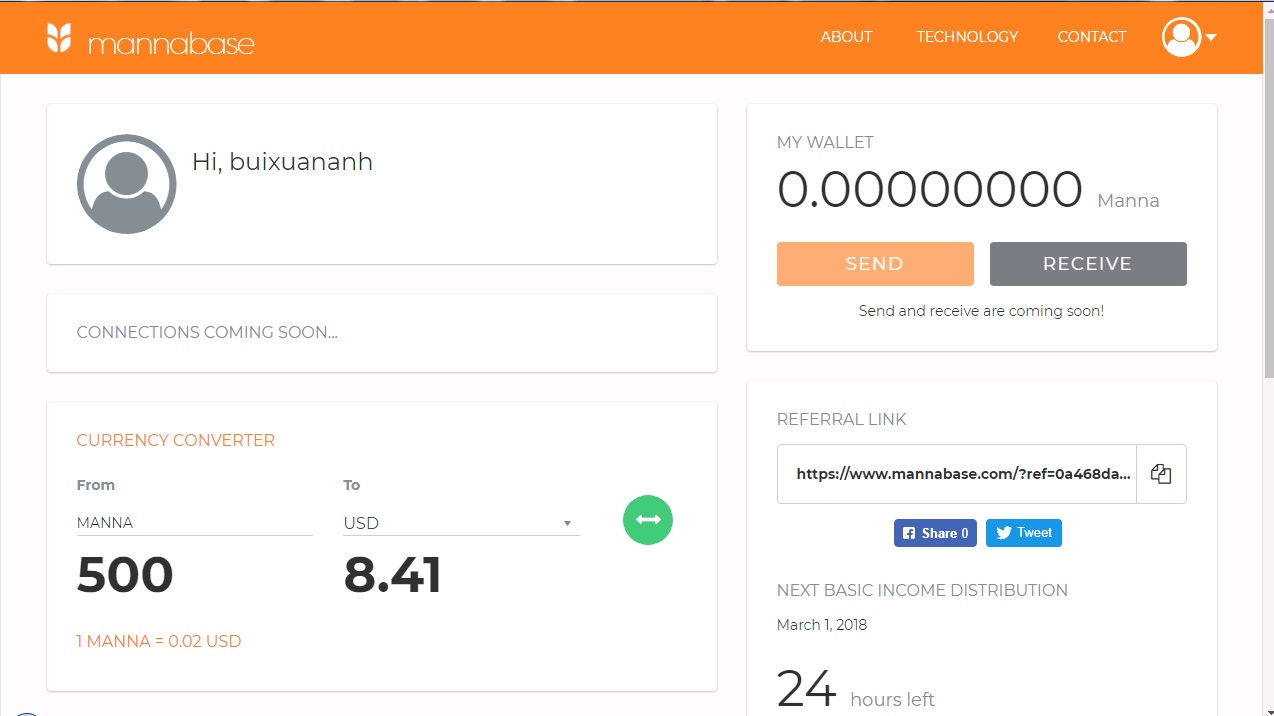Screen dimensions: 1274x716
Task: Open the user account avatar menu
Action: tap(1181, 37)
